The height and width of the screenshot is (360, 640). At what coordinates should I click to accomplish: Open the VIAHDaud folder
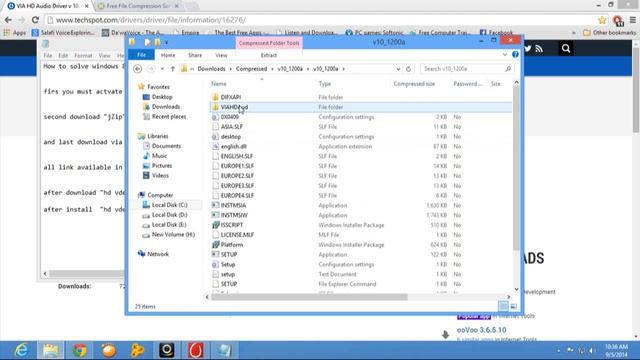point(234,107)
